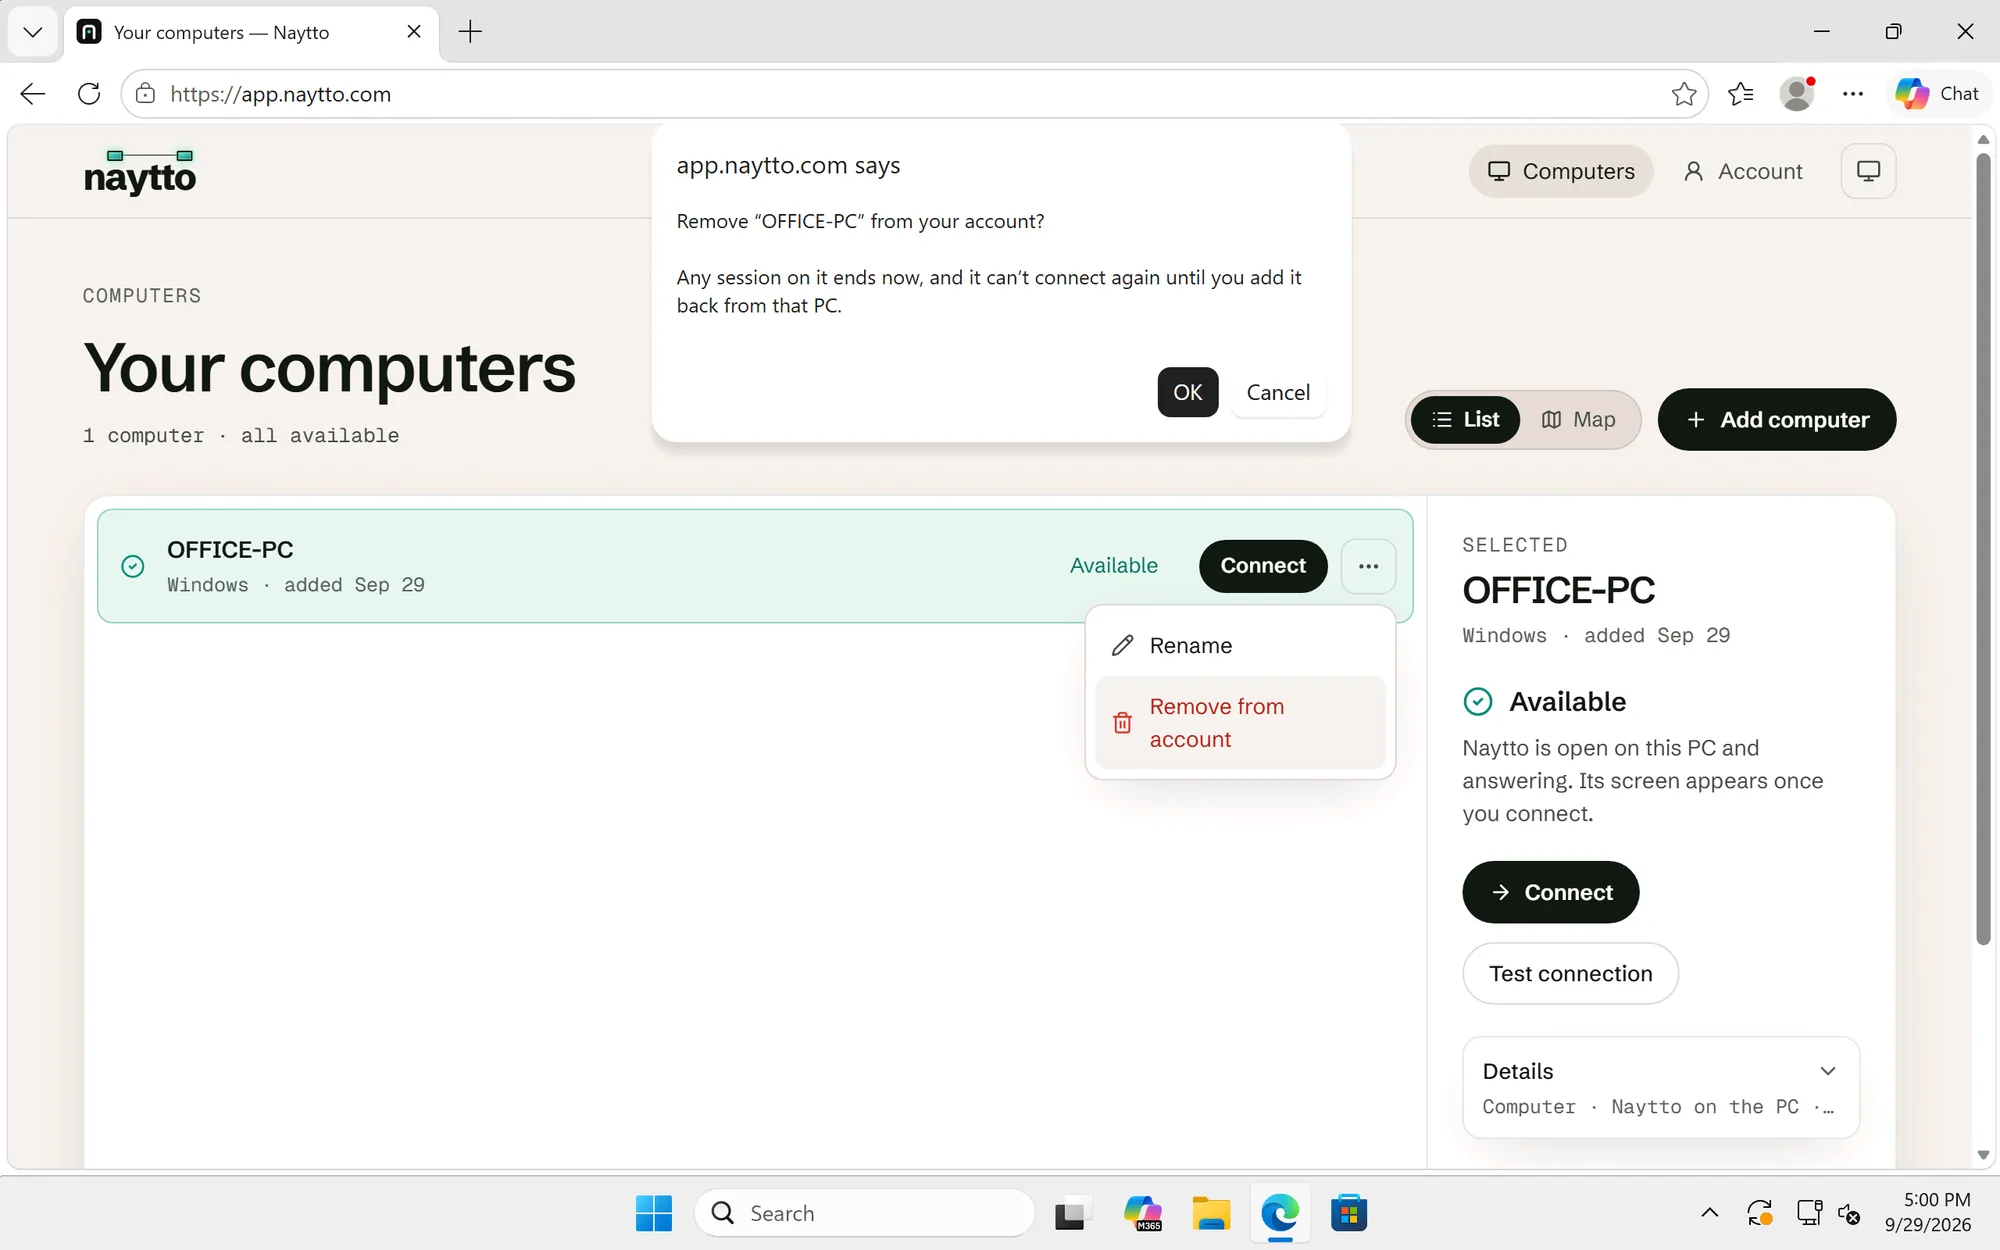
Task: Reload the page with the refresh icon
Action: (89, 94)
